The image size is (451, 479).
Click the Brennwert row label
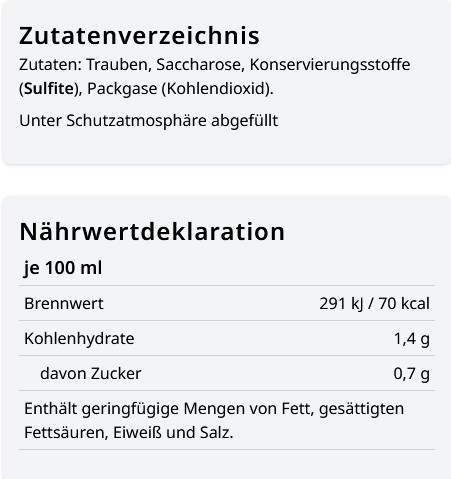(x=64, y=303)
